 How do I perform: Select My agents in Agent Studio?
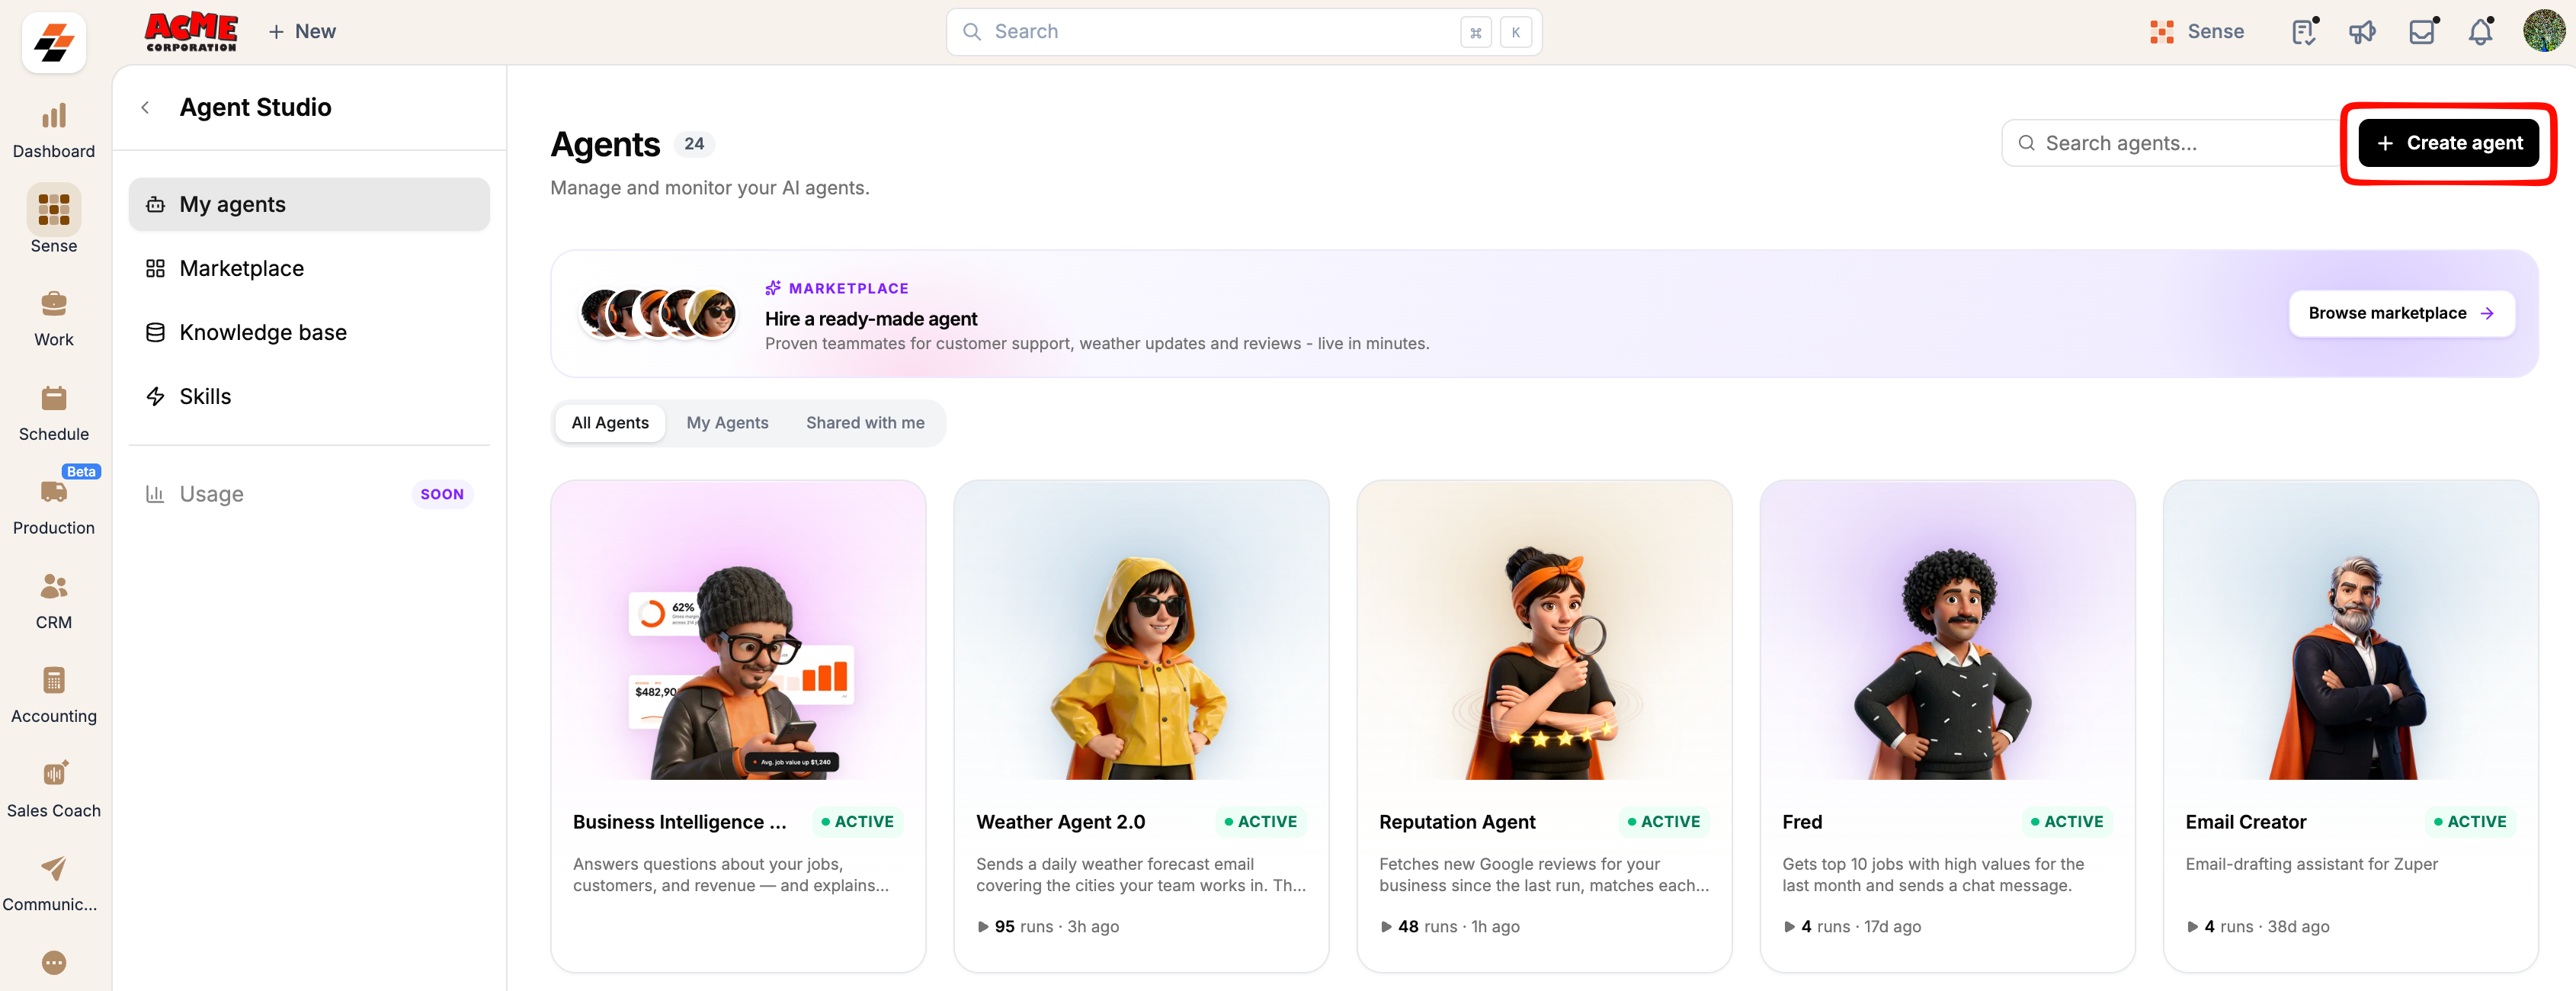coord(309,204)
